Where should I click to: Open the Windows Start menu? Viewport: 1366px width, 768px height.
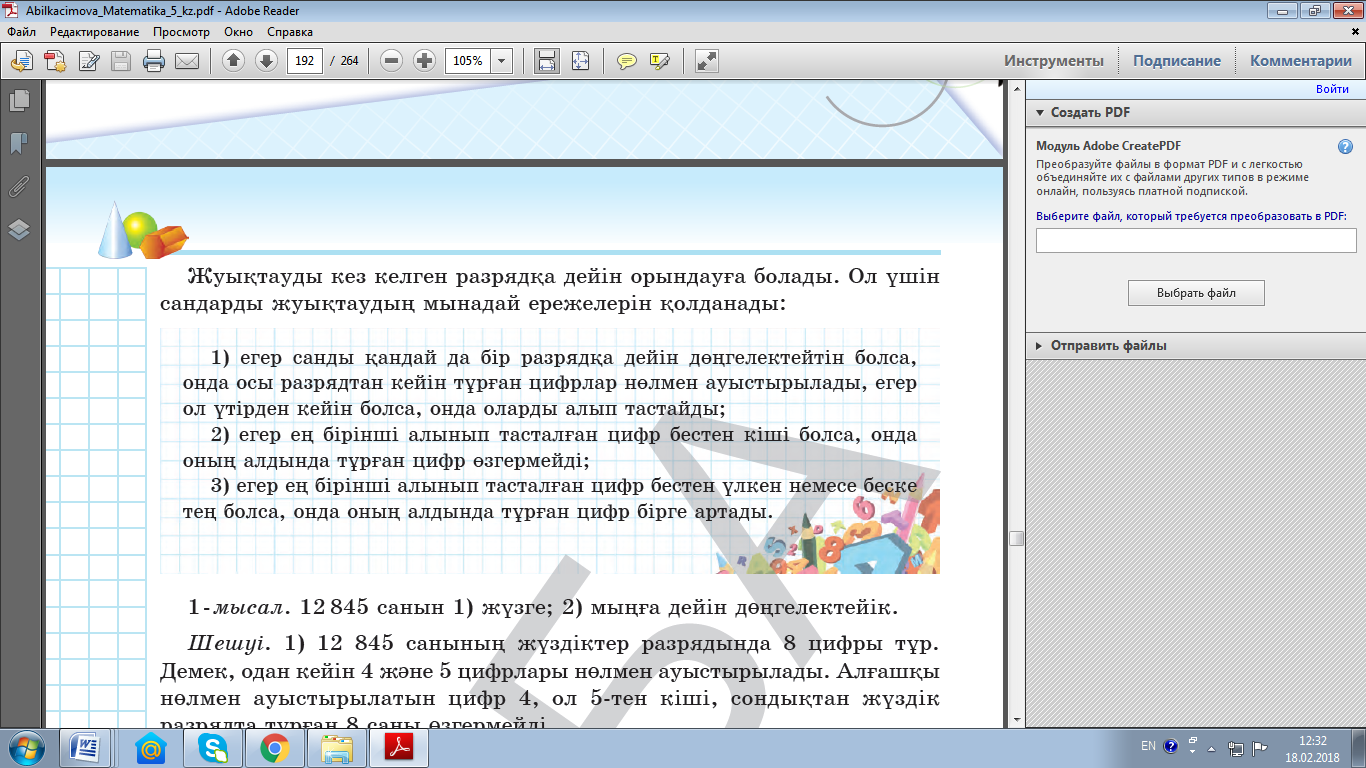click(27, 748)
